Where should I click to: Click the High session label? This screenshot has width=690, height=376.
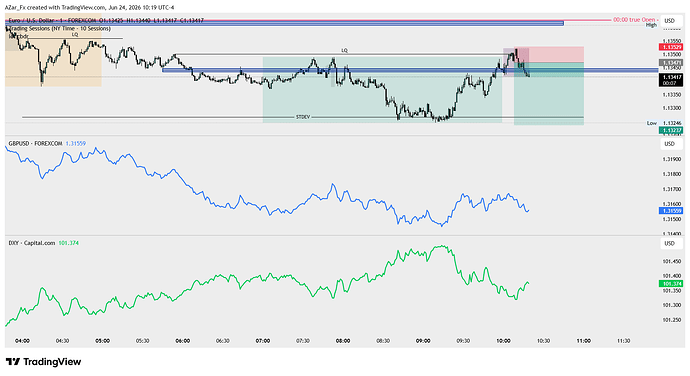click(651, 25)
